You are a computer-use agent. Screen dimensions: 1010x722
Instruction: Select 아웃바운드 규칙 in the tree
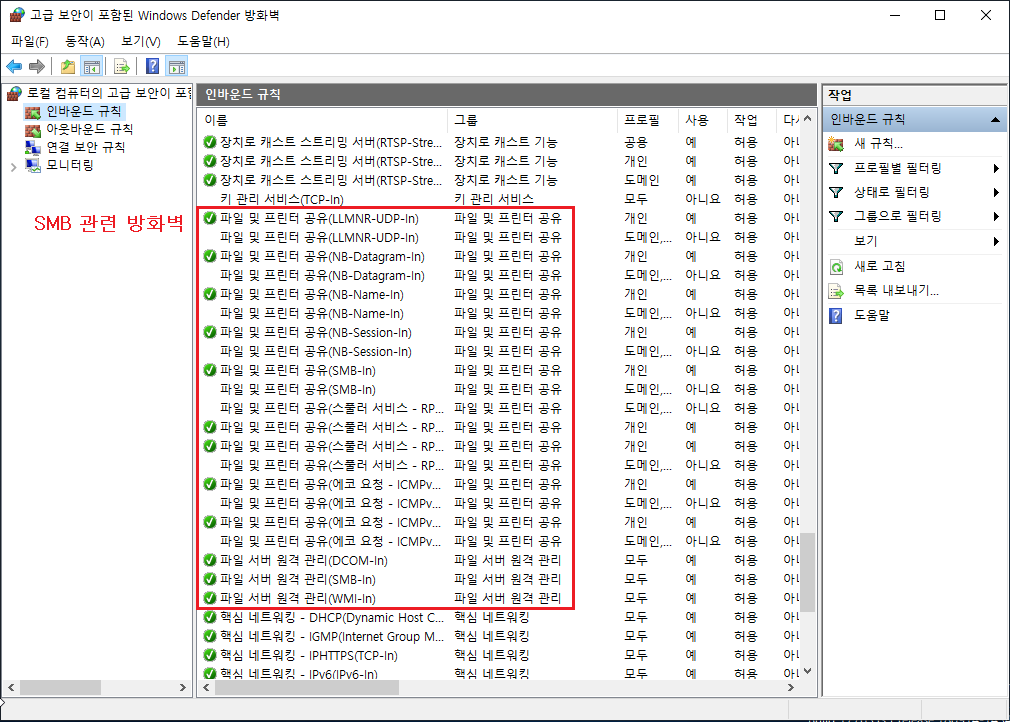(90, 129)
